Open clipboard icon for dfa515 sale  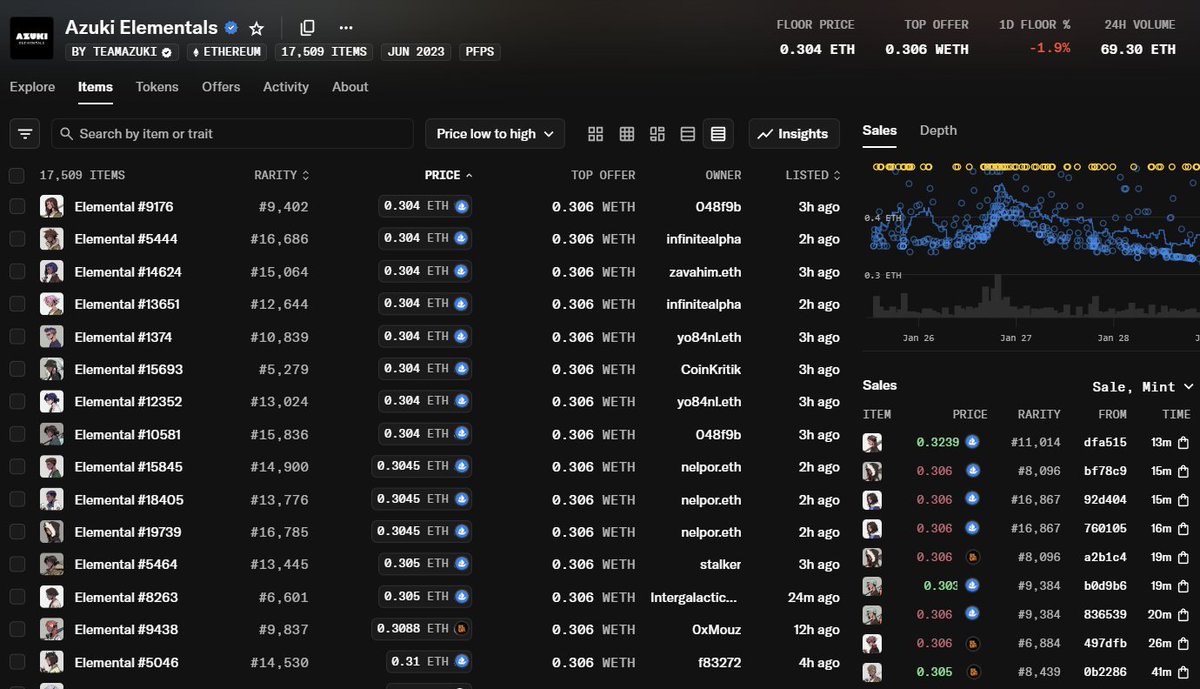(1183, 442)
